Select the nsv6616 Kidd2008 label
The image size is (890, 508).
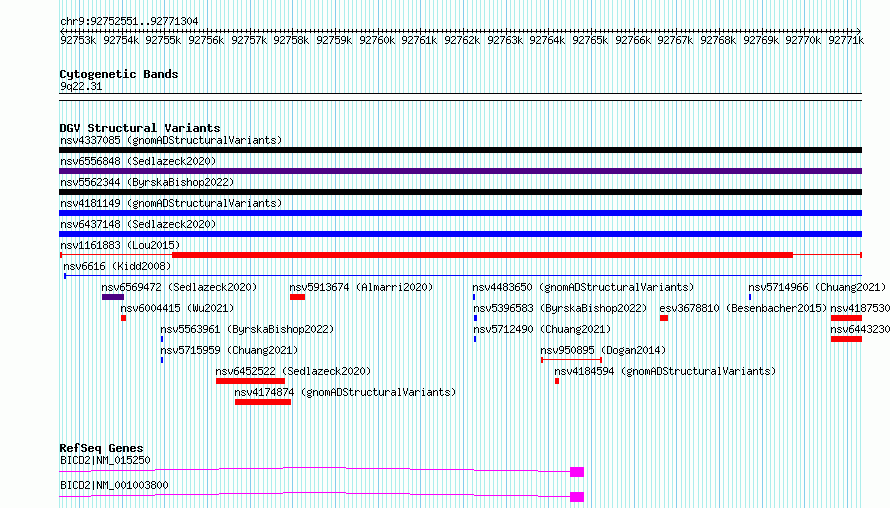117,266
